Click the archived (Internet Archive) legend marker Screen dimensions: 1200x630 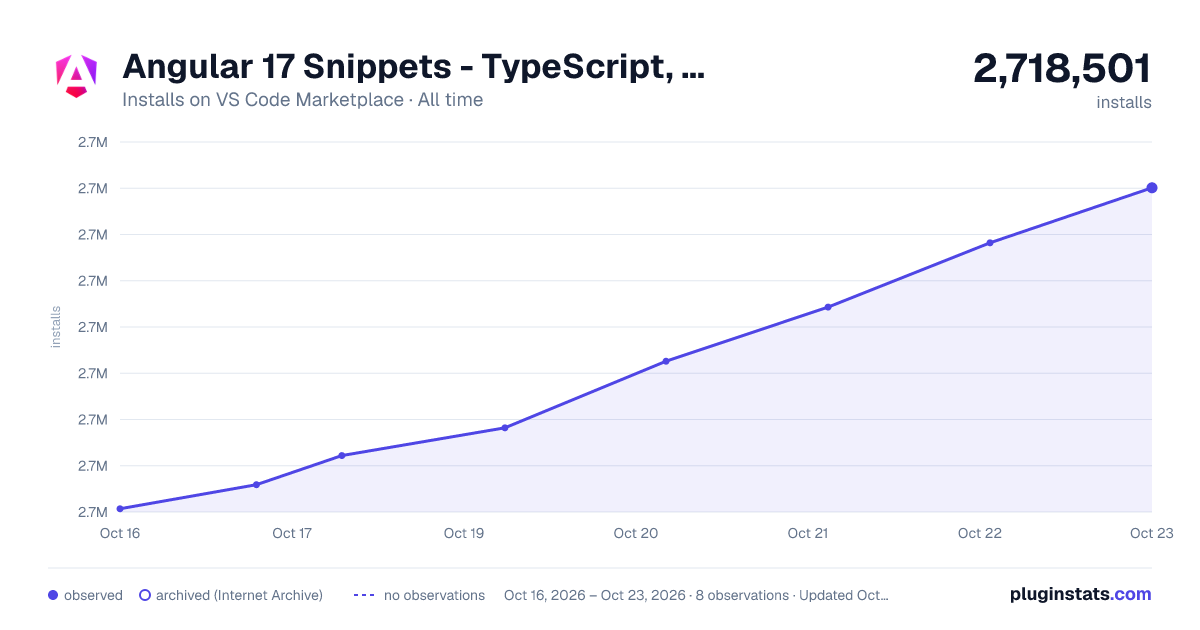click(145, 595)
